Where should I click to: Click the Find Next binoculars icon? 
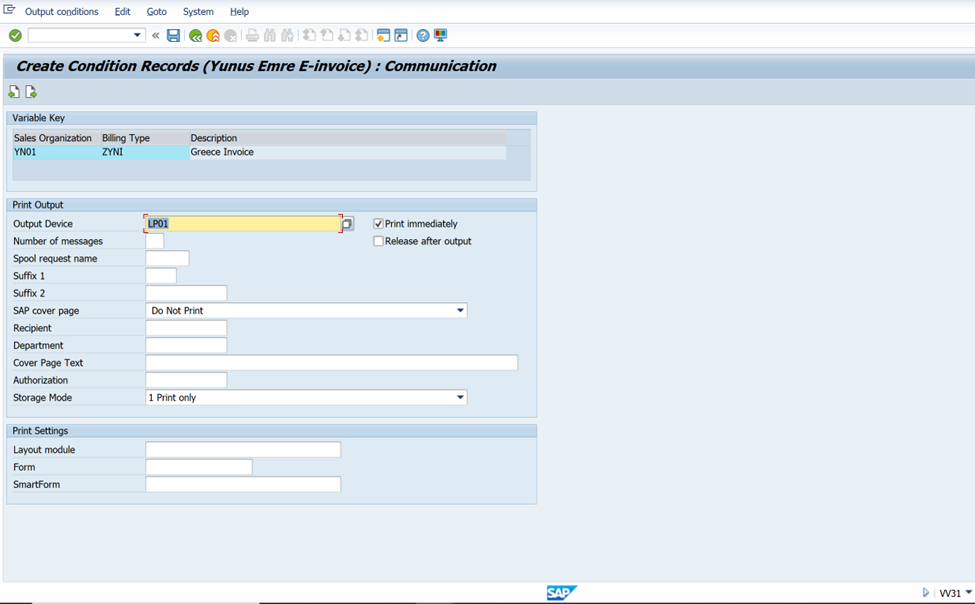[287, 35]
